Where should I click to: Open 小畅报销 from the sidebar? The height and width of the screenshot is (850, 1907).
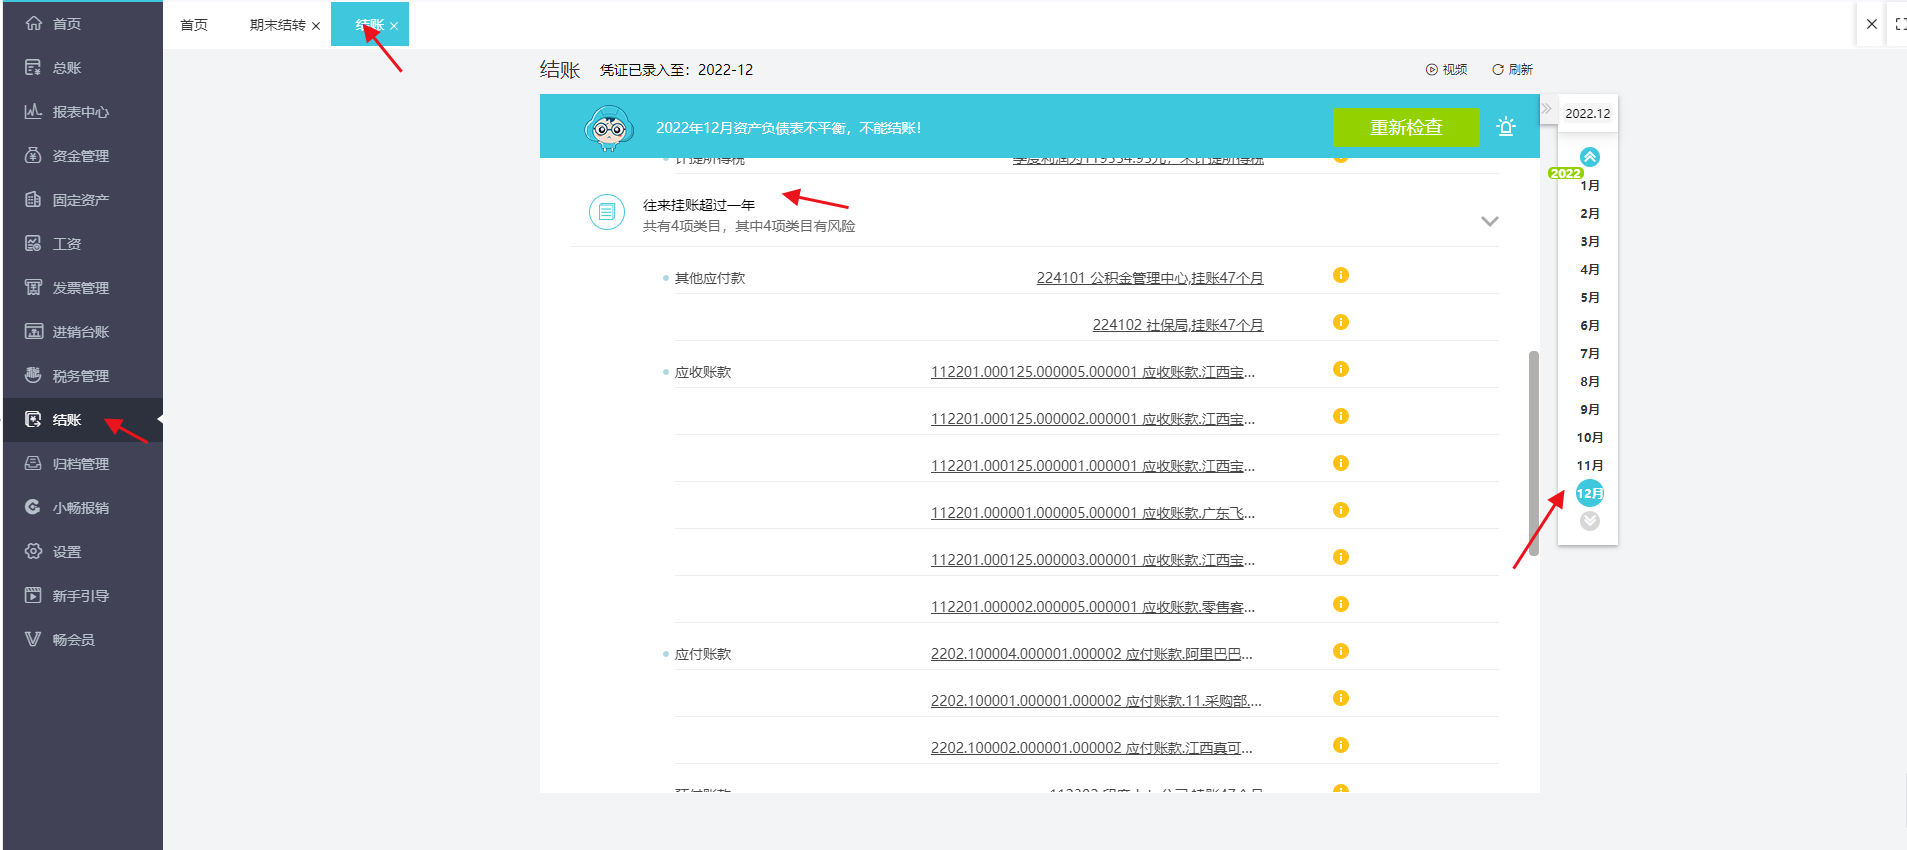(x=80, y=508)
